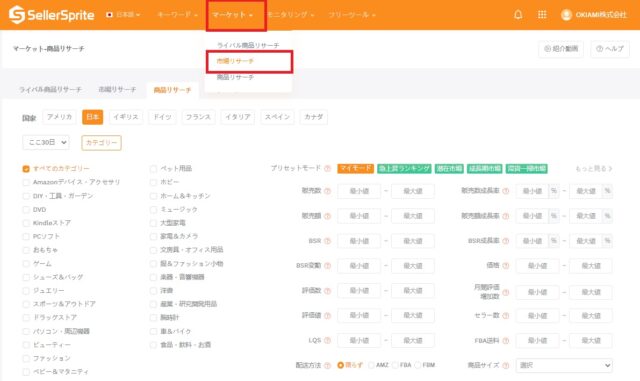Click help icon beside BSR成長率

pyautogui.click(x=506, y=241)
